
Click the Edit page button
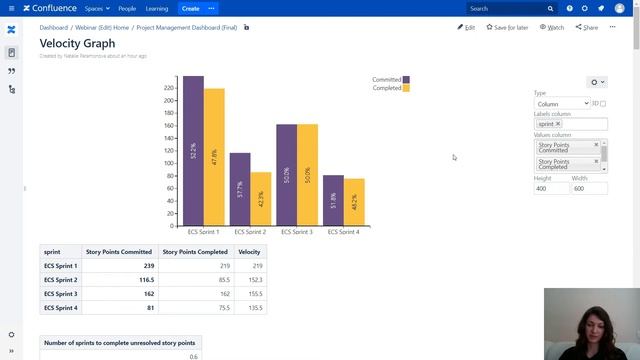[466, 27]
